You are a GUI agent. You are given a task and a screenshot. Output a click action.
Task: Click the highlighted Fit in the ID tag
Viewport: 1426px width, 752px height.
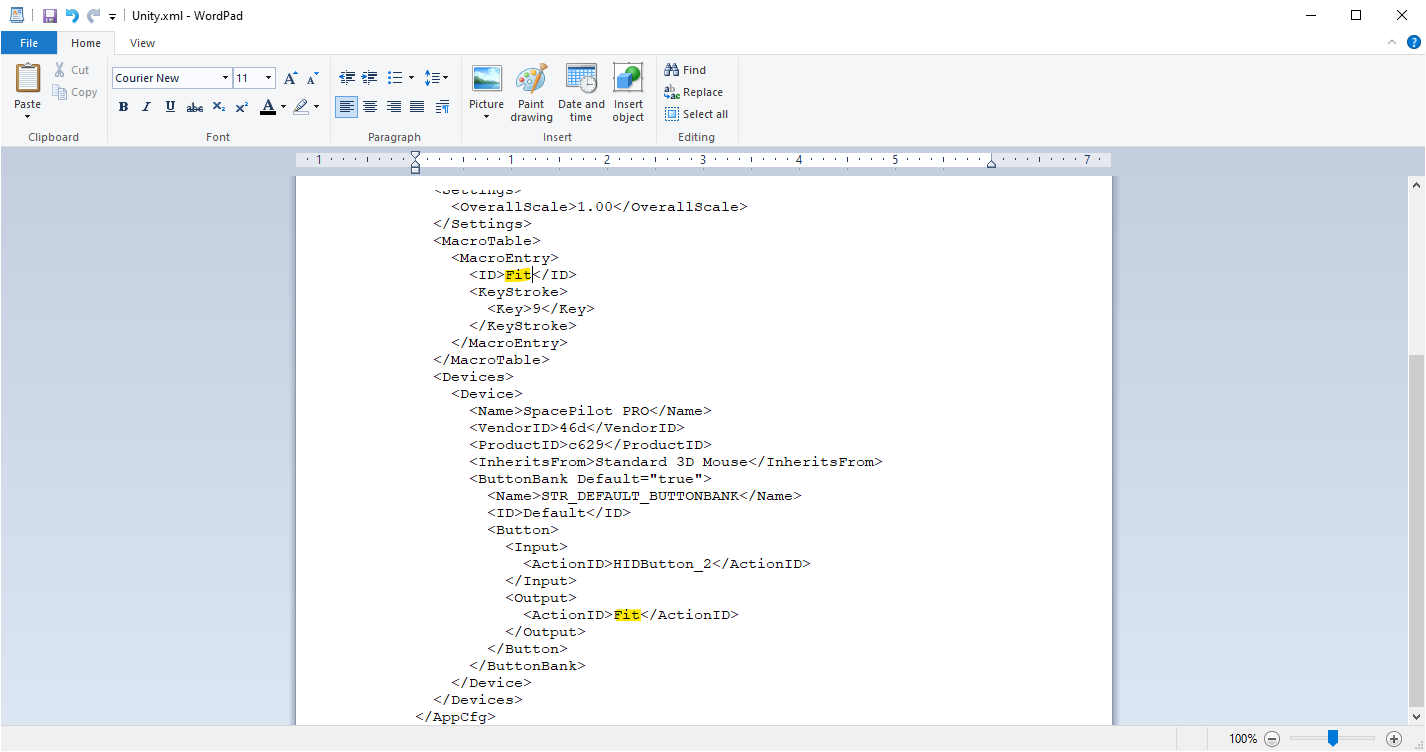tap(518, 275)
